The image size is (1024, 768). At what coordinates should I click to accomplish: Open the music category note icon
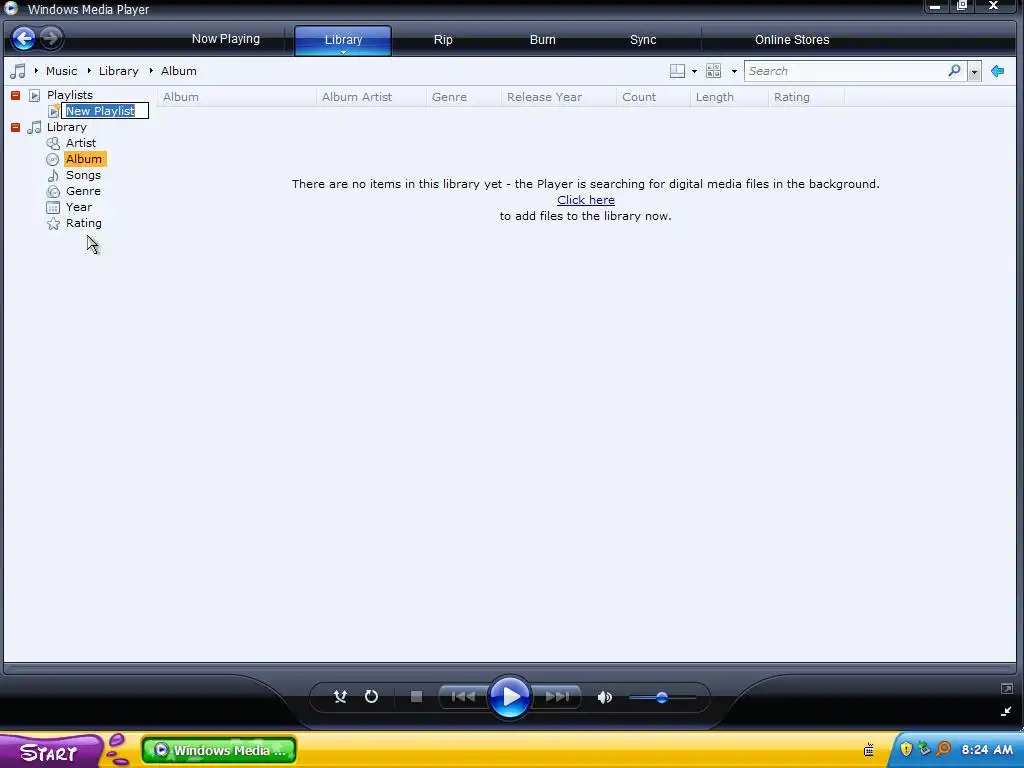(x=18, y=71)
